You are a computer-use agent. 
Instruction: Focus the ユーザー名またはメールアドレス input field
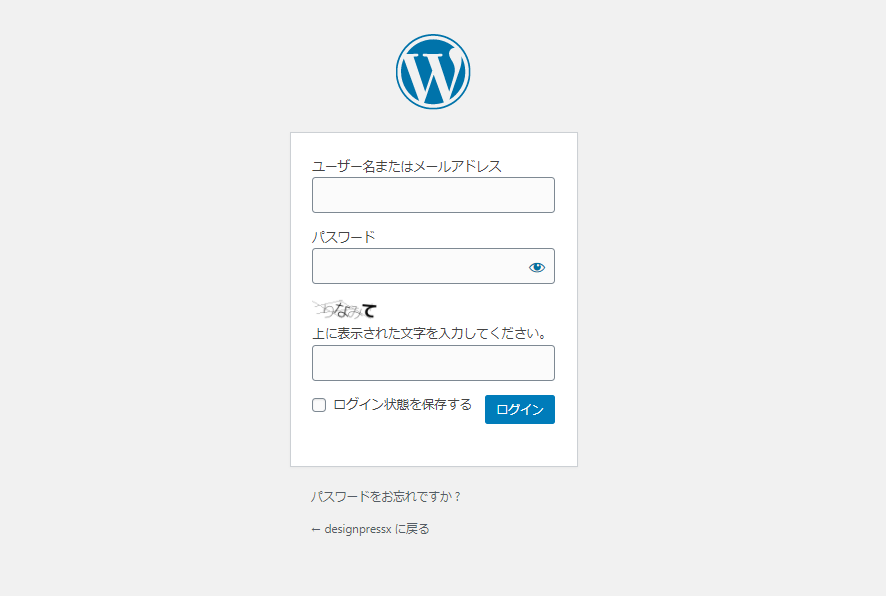(432, 194)
